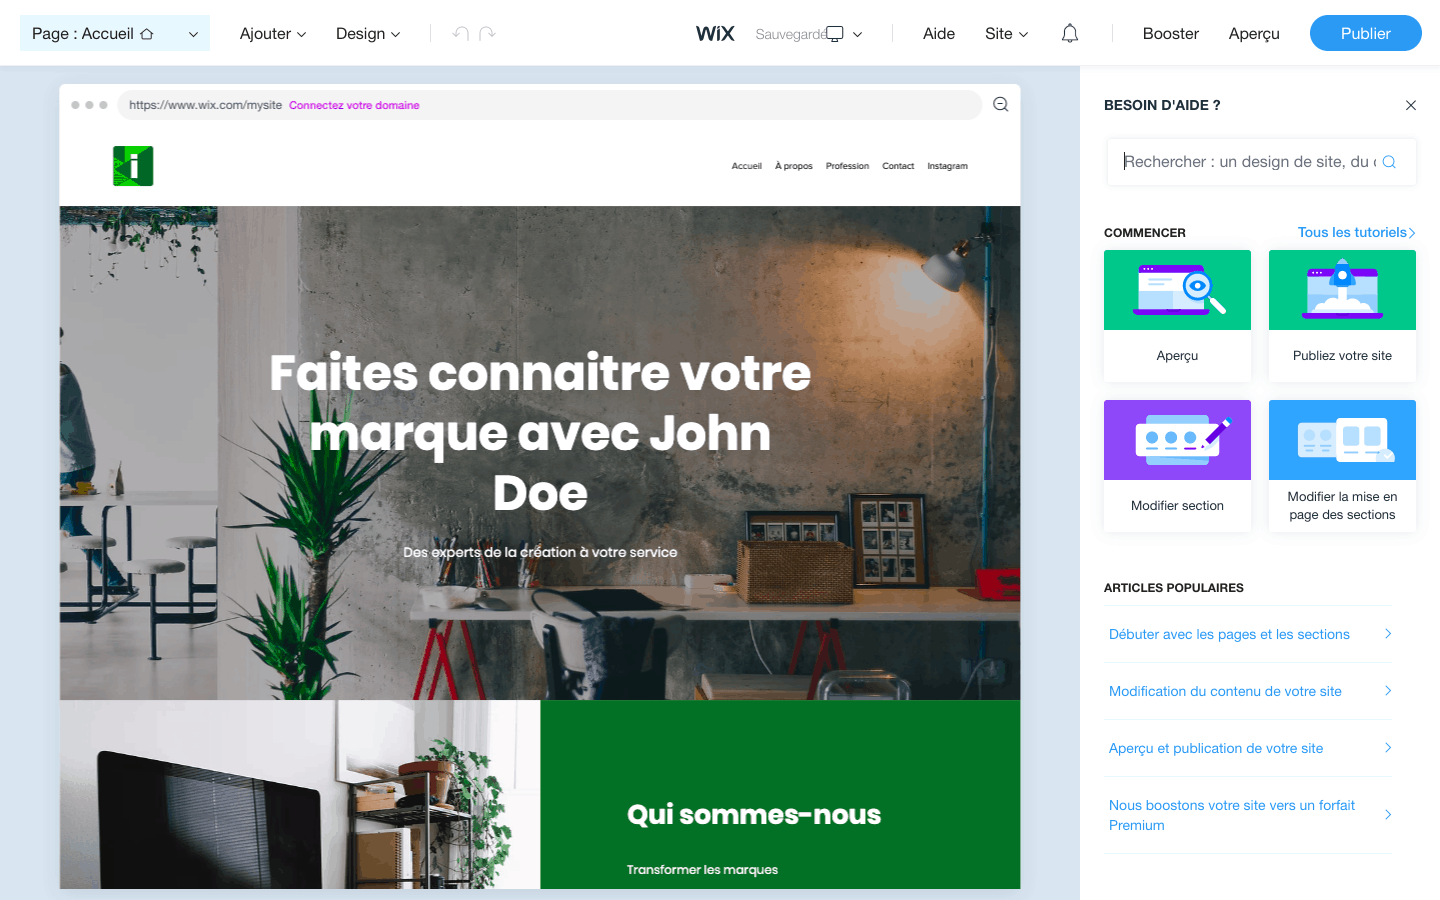Open the notifications bell

[1070, 34]
